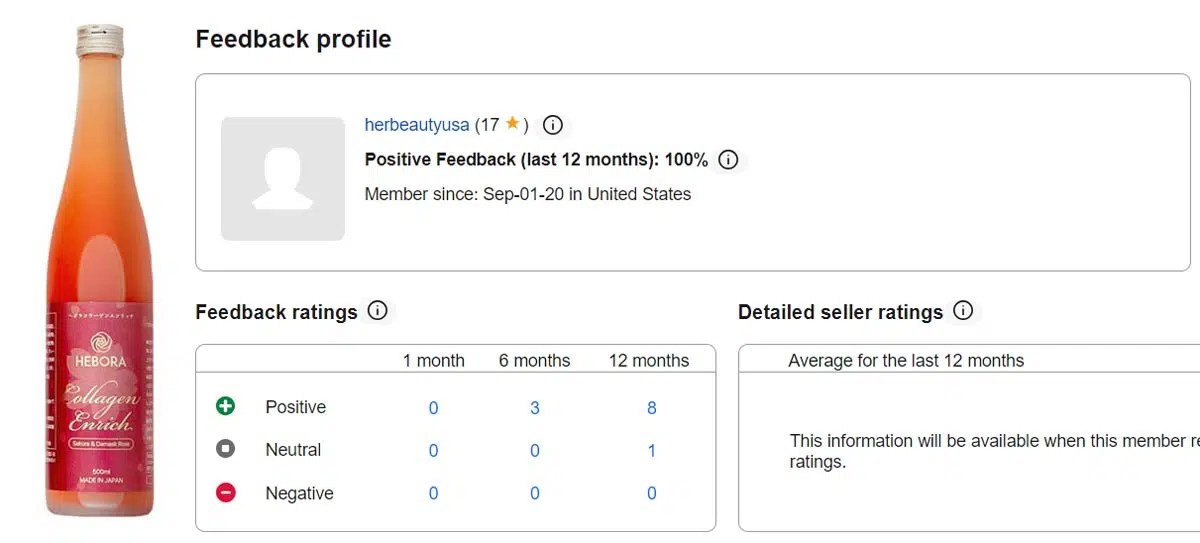
Task: Open Neutral feedback count for 6 months
Action: click(535, 451)
